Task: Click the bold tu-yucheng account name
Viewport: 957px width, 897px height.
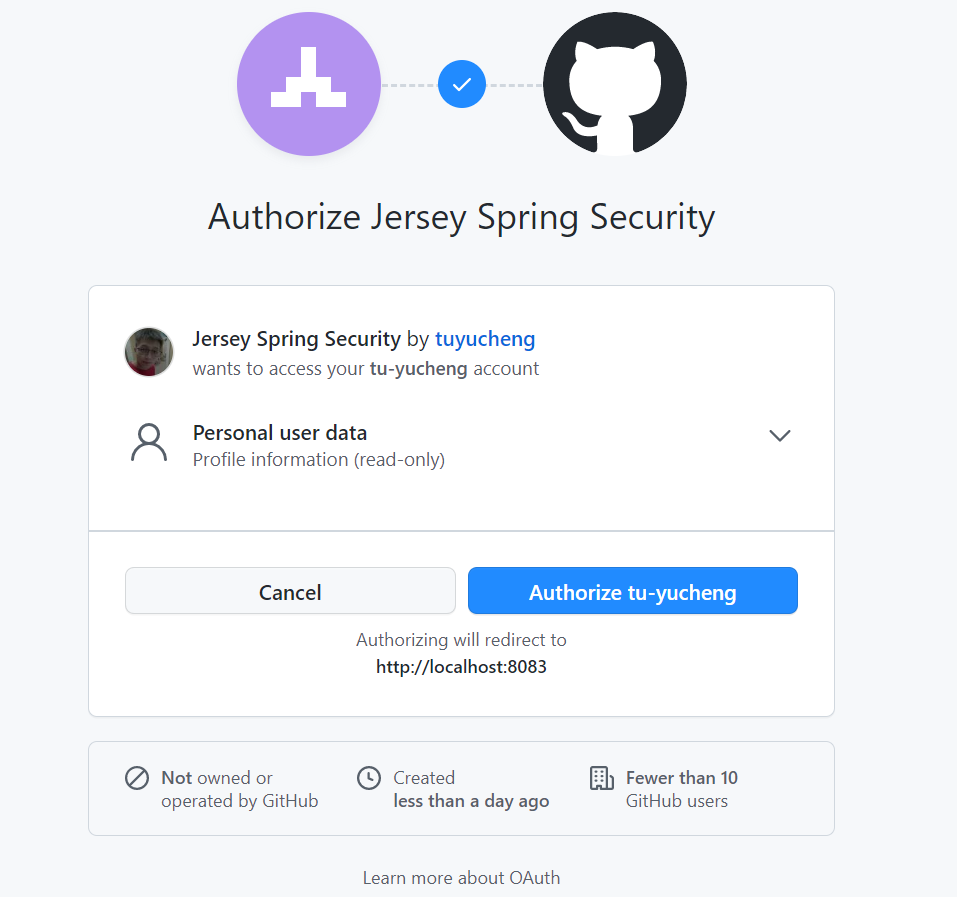Action: click(x=418, y=368)
